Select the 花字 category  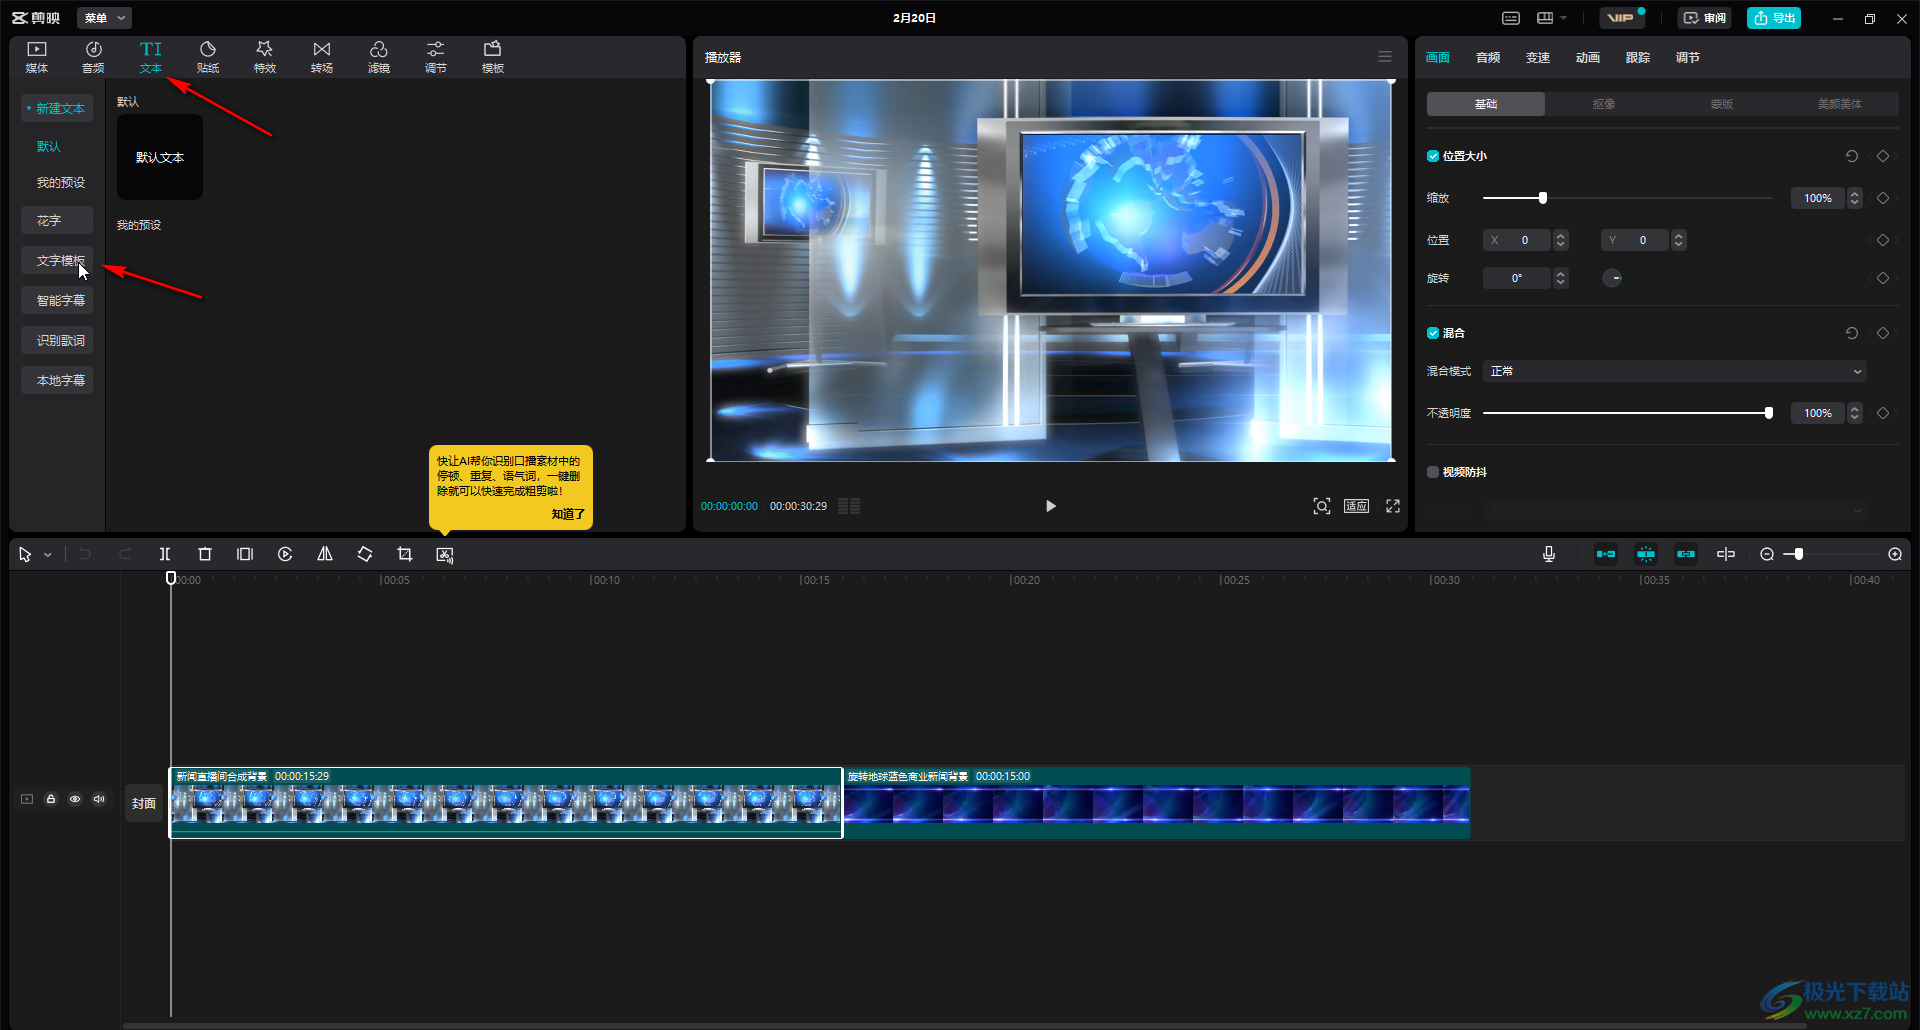(57, 220)
